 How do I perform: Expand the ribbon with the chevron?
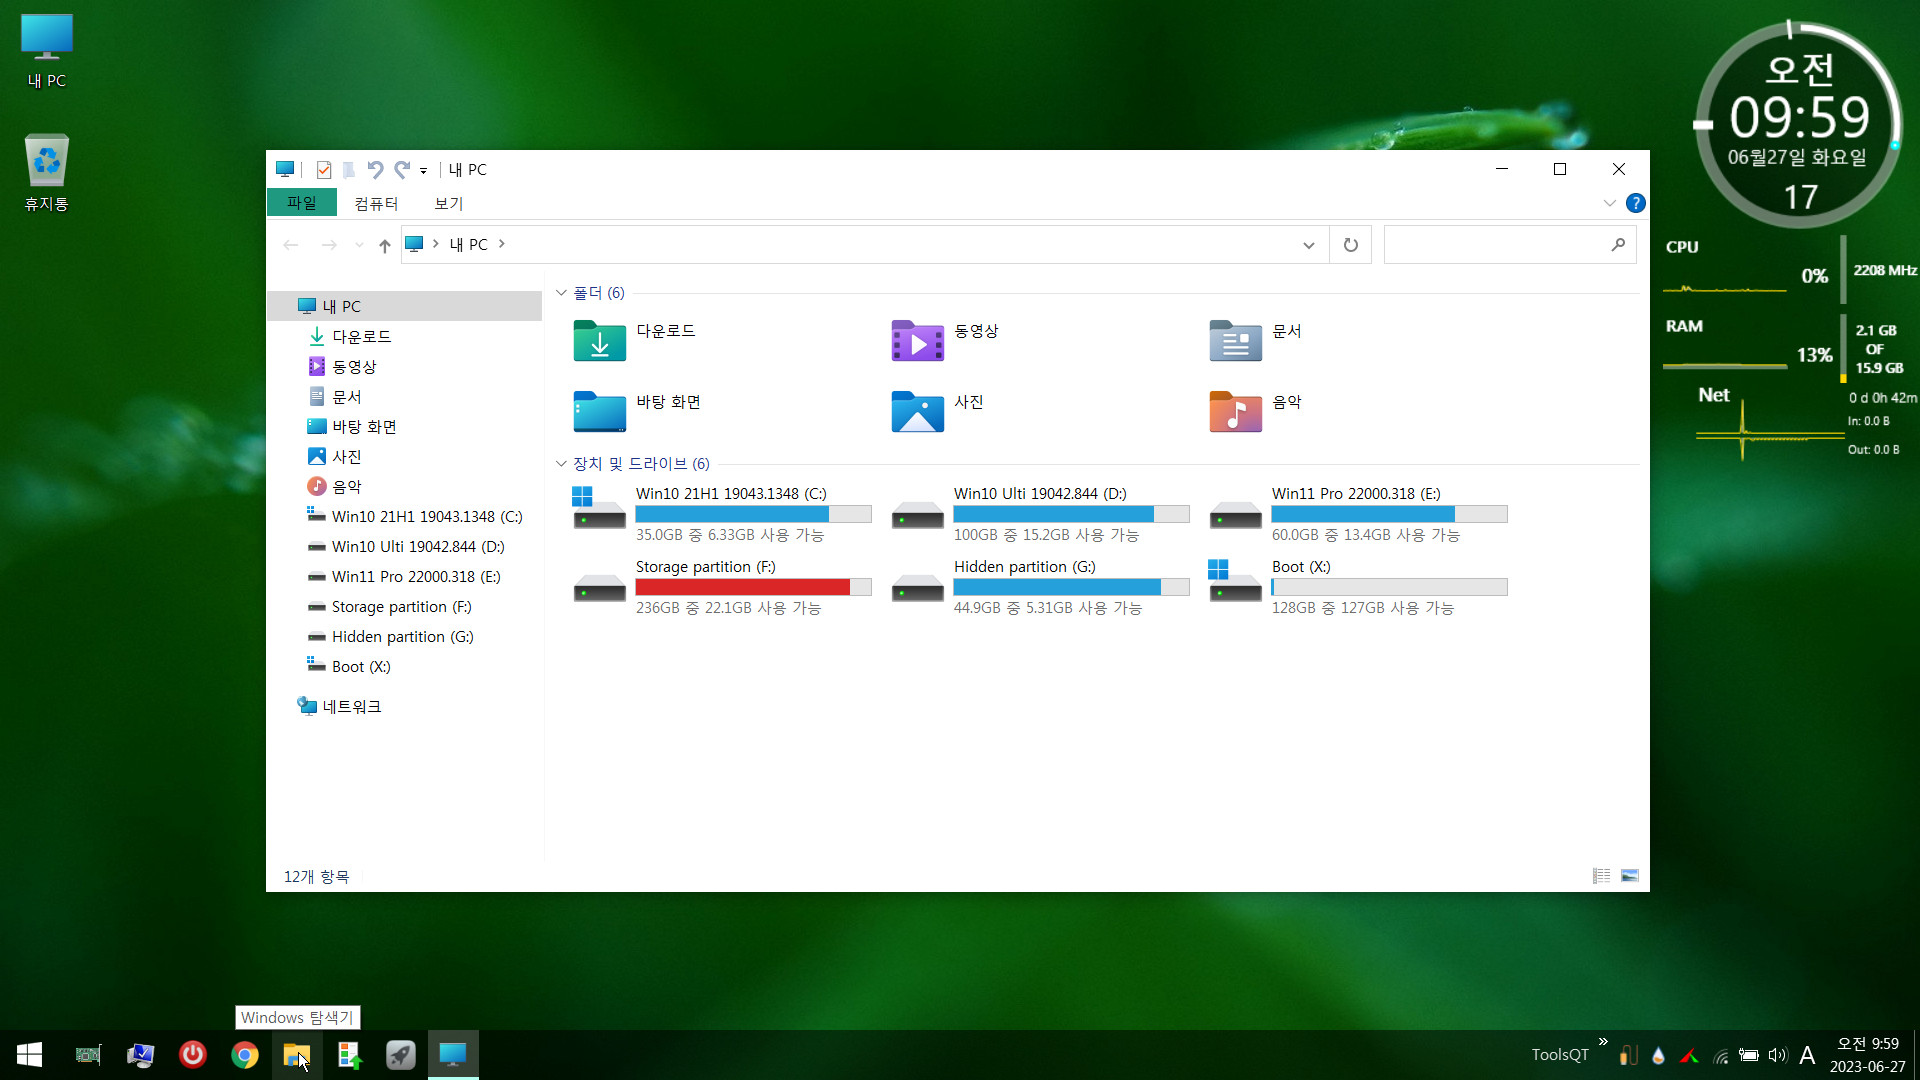[1609, 203]
